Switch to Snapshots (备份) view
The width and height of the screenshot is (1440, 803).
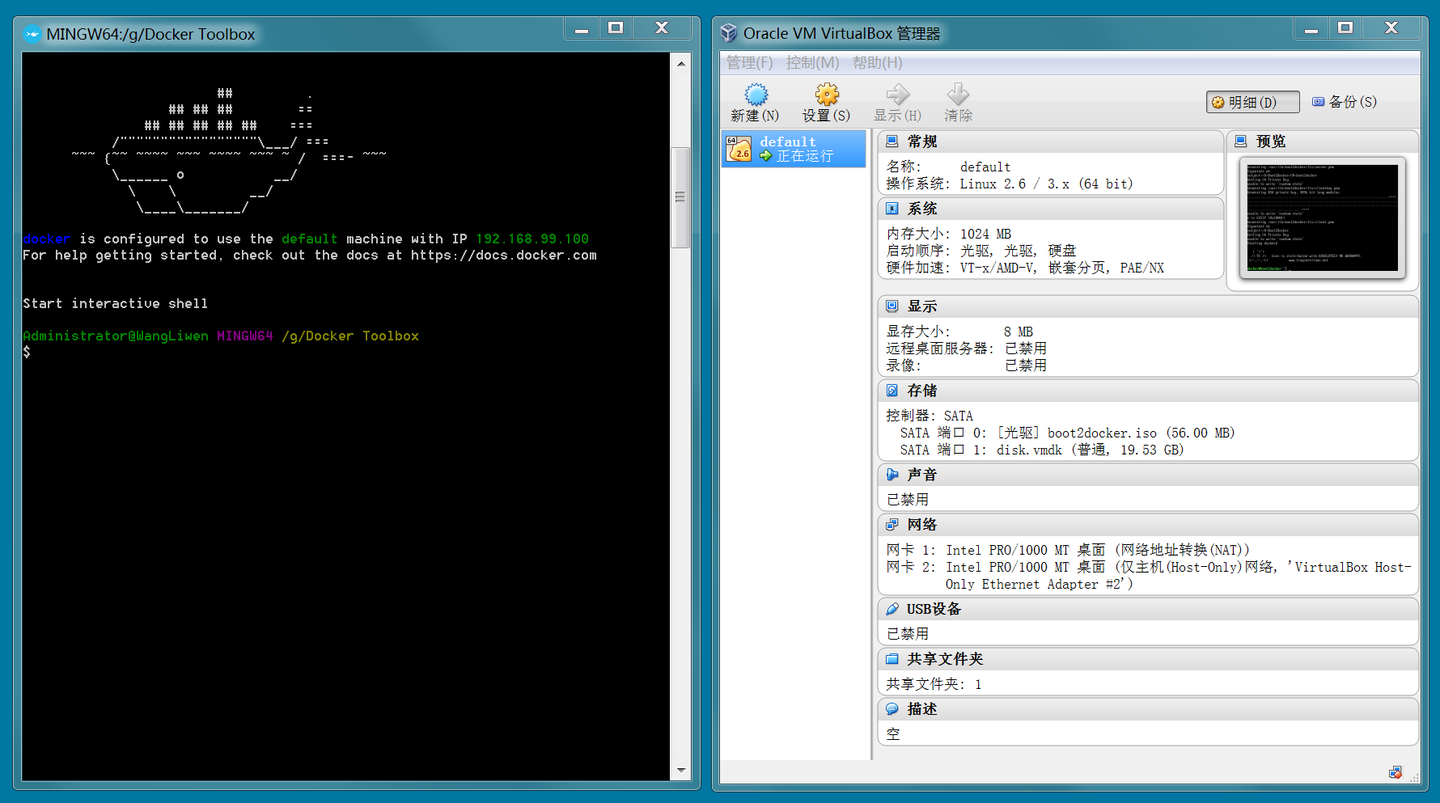(x=1344, y=102)
